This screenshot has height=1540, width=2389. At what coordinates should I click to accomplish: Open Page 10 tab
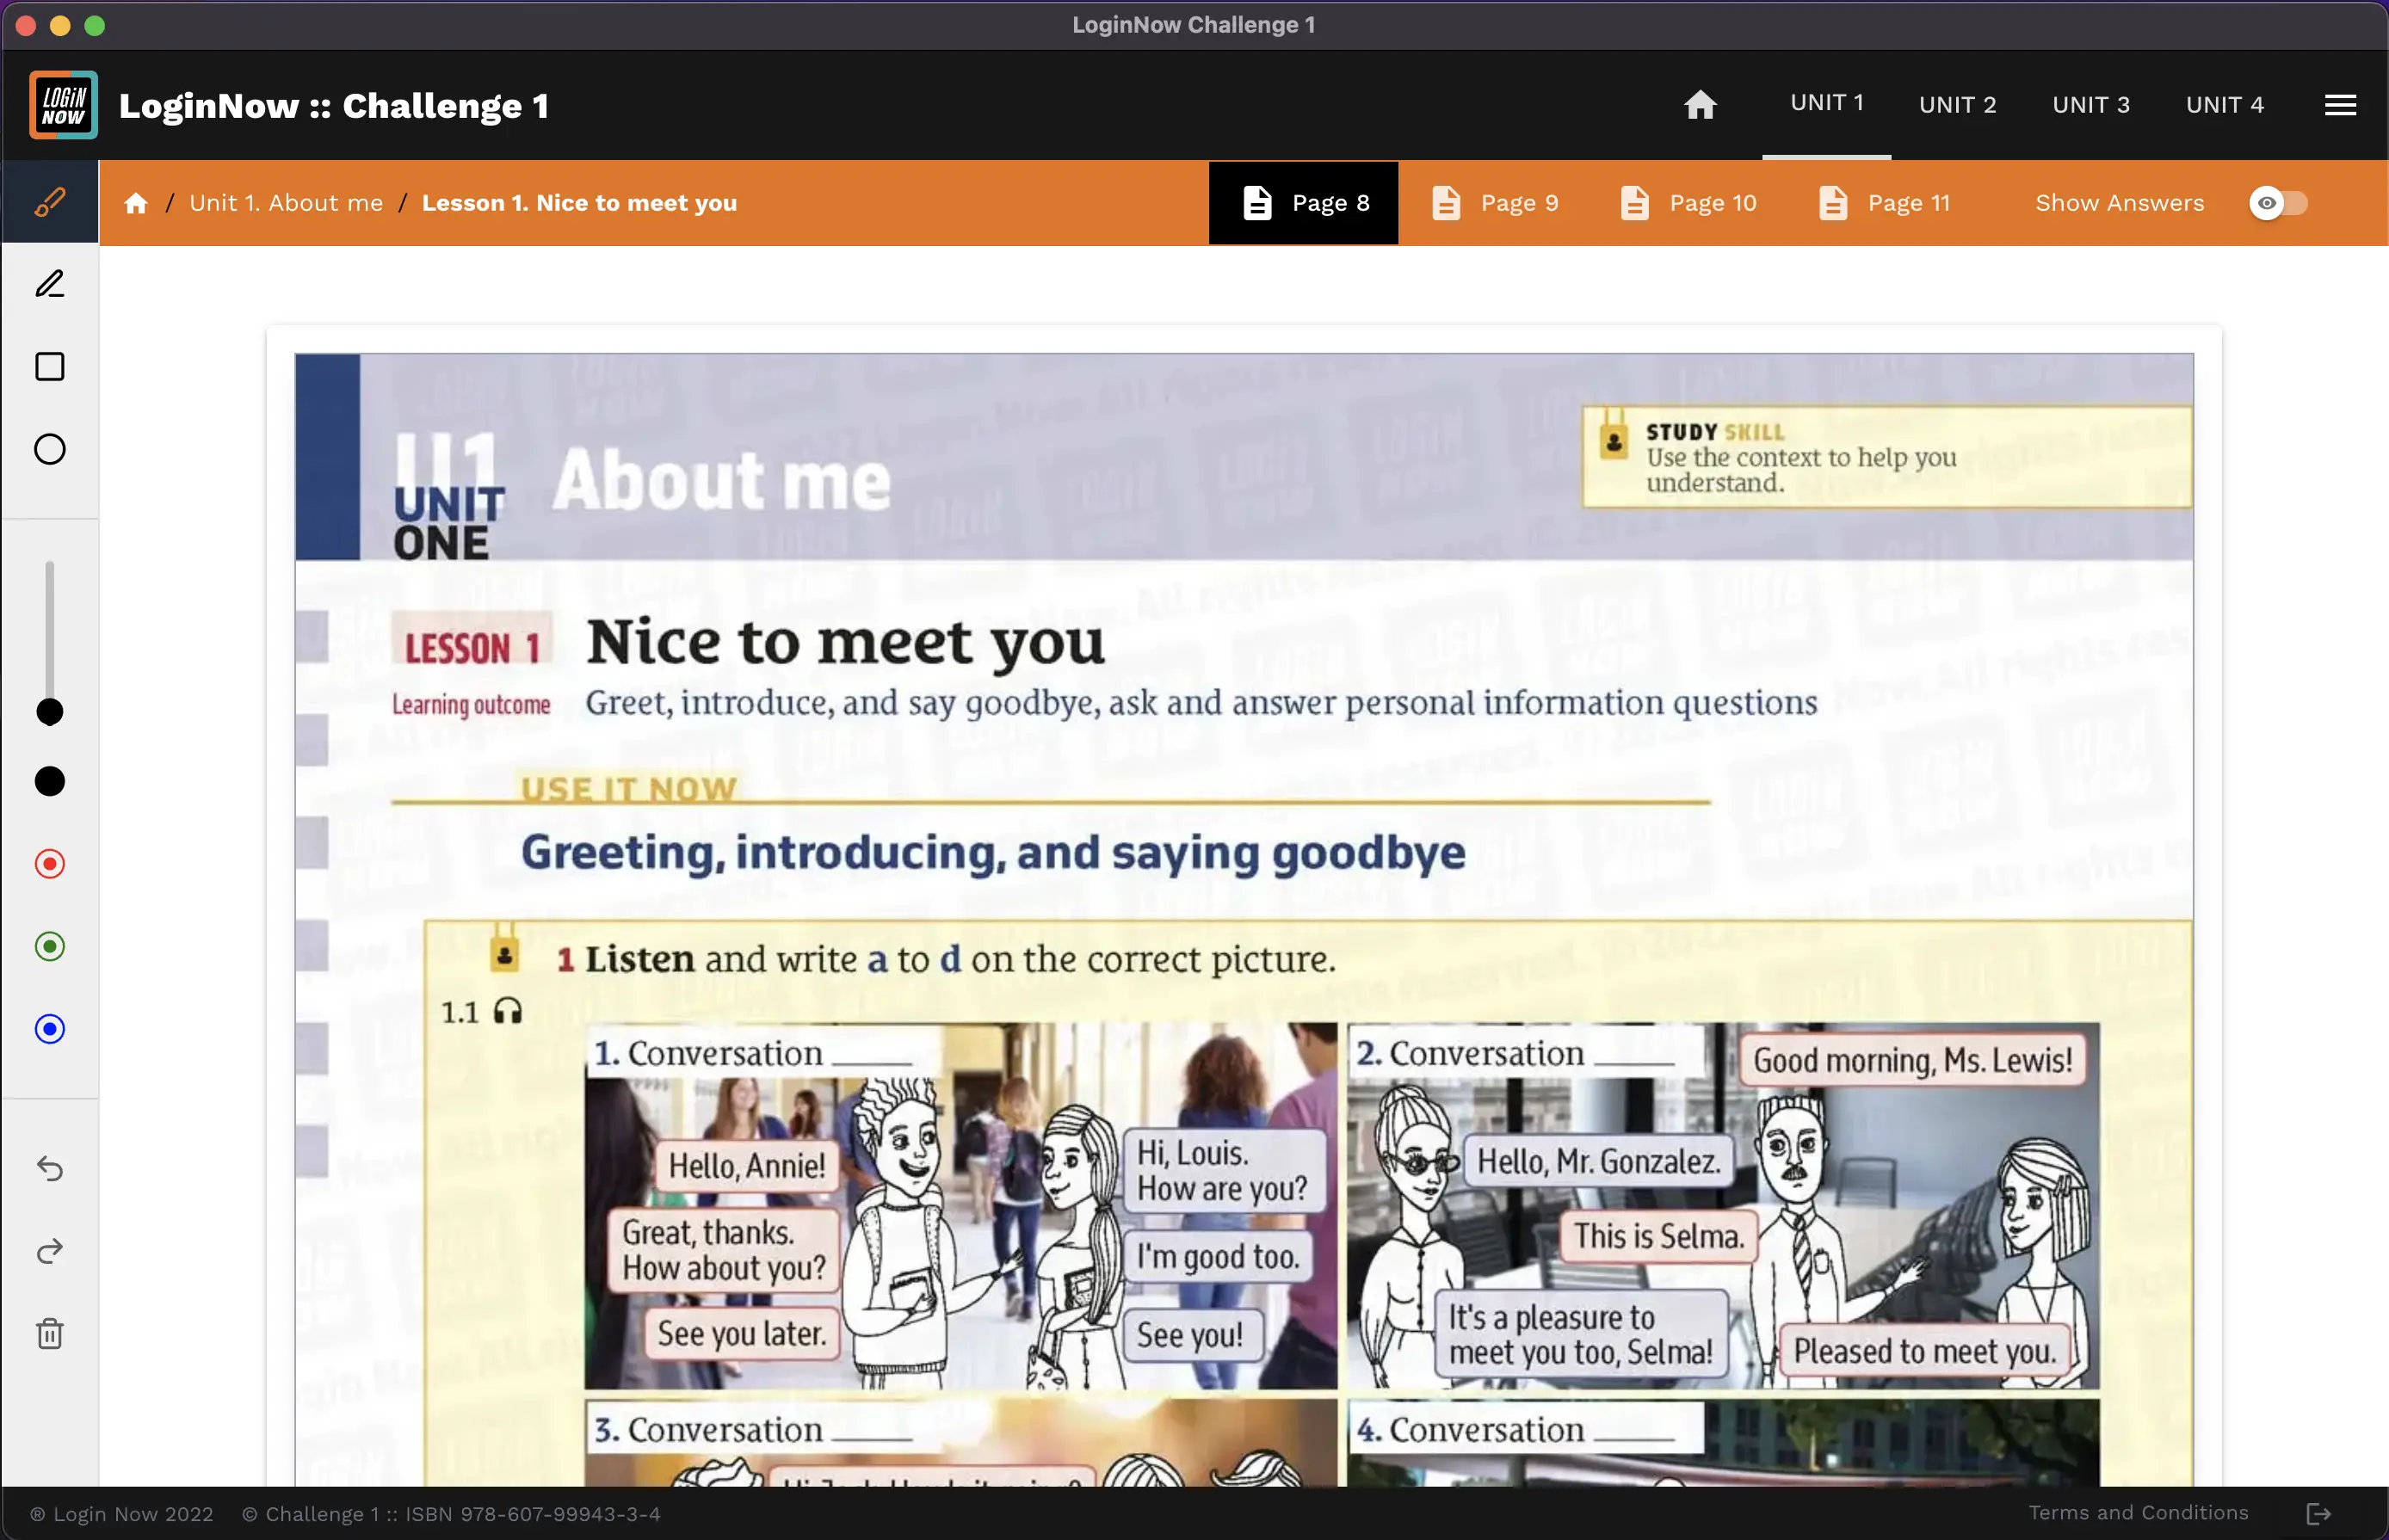(x=1688, y=203)
